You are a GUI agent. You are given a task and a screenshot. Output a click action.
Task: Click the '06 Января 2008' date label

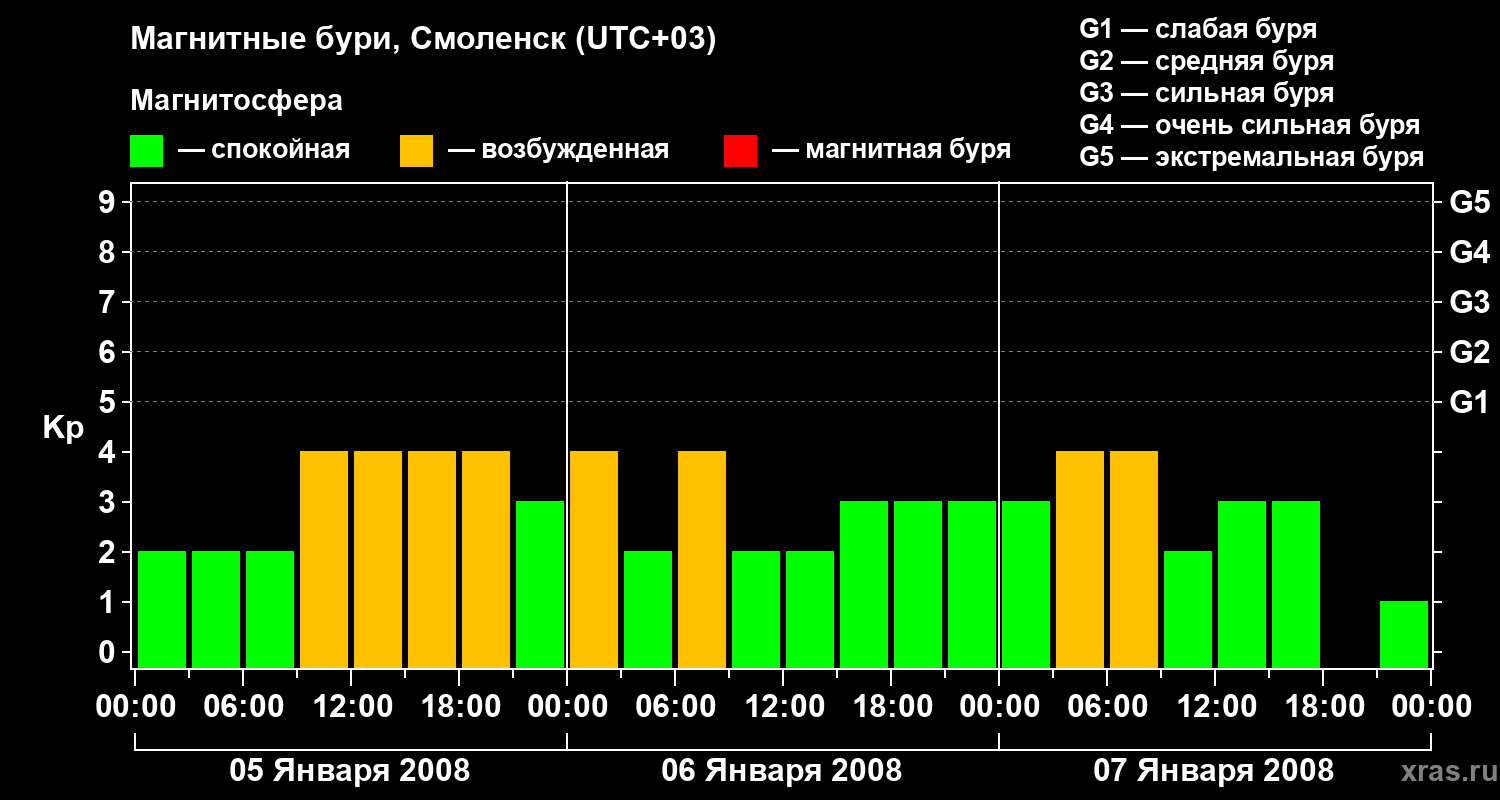click(782, 771)
